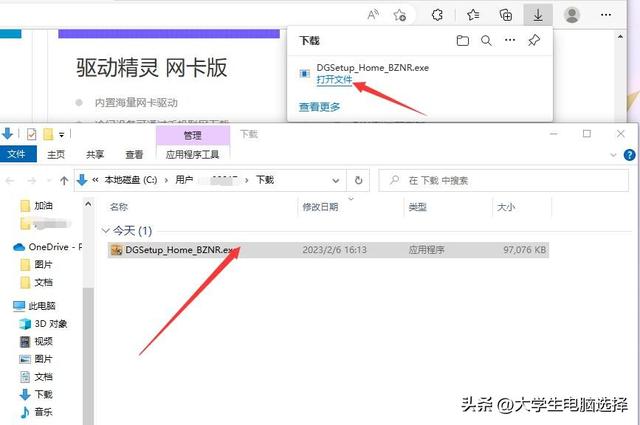The image size is (640, 425).
Task: Go up one folder level arrow
Action: point(64,180)
